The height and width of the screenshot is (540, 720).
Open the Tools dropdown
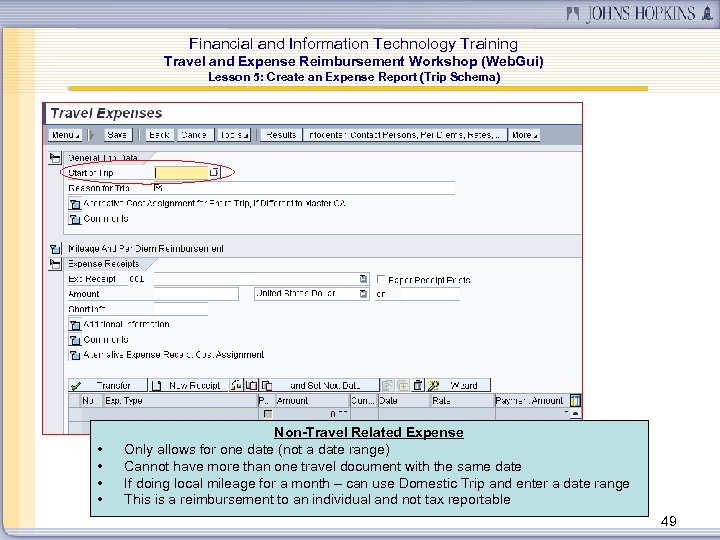tap(234, 135)
